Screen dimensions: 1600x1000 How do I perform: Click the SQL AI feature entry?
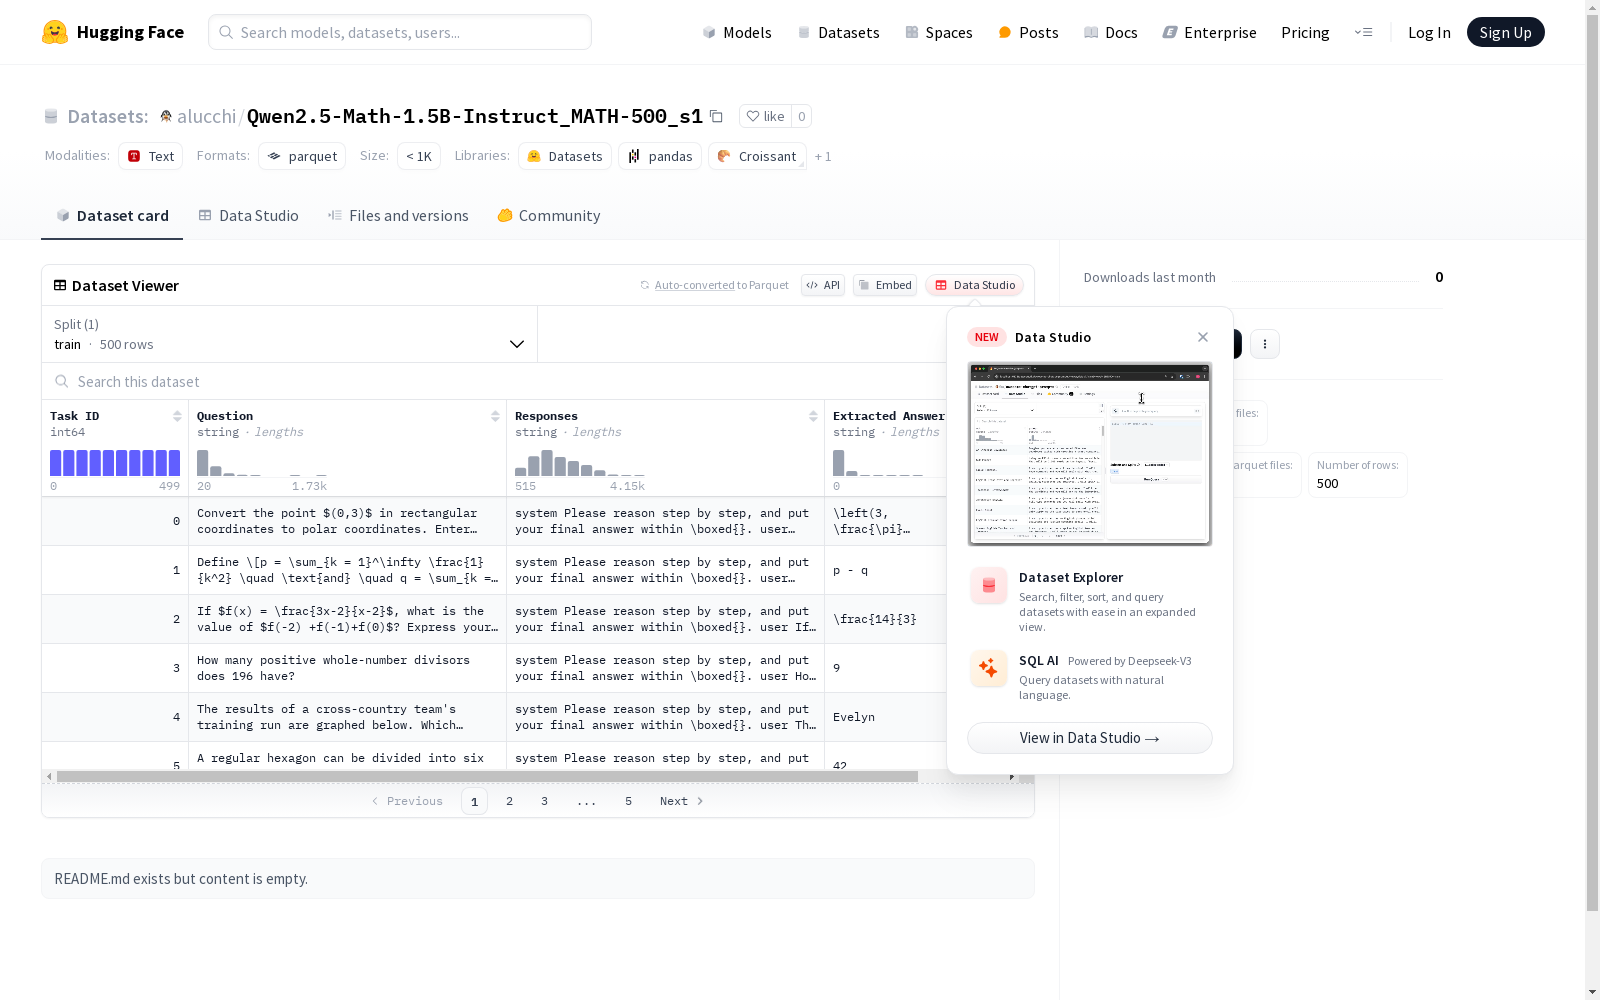[x=1090, y=677]
